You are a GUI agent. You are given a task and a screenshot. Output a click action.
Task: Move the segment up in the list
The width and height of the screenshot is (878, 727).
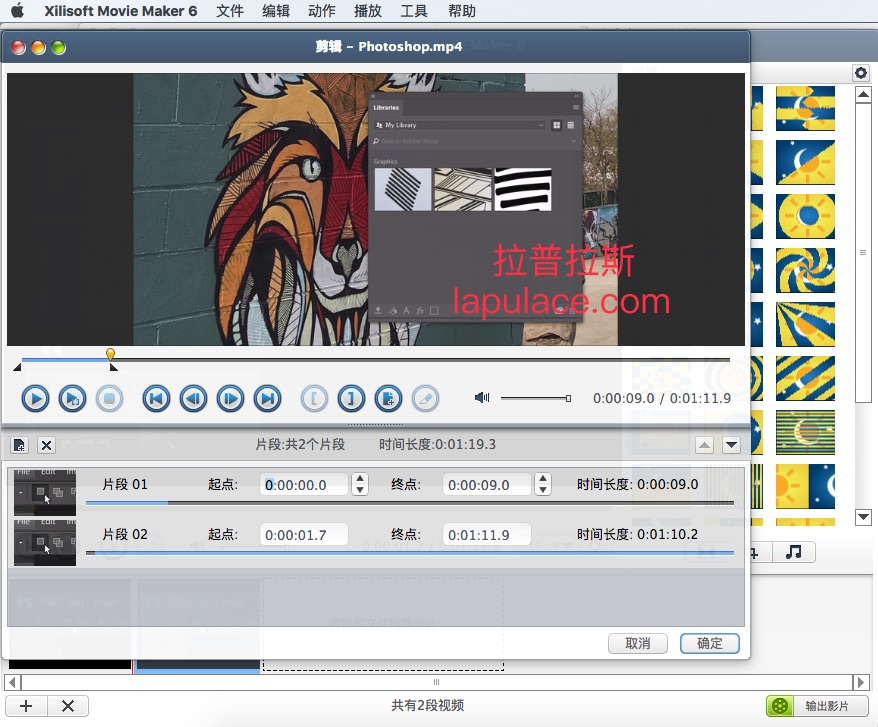[x=704, y=445]
